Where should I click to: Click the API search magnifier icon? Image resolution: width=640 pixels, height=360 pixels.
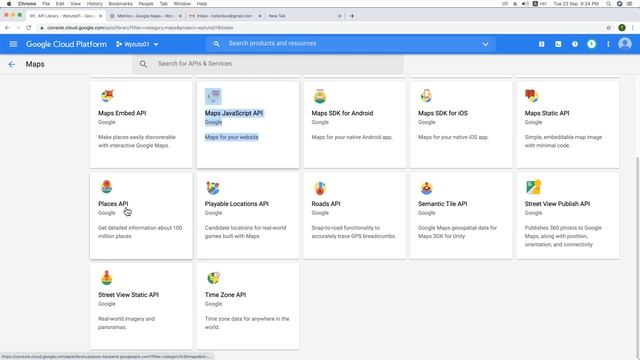pyautogui.click(x=143, y=64)
